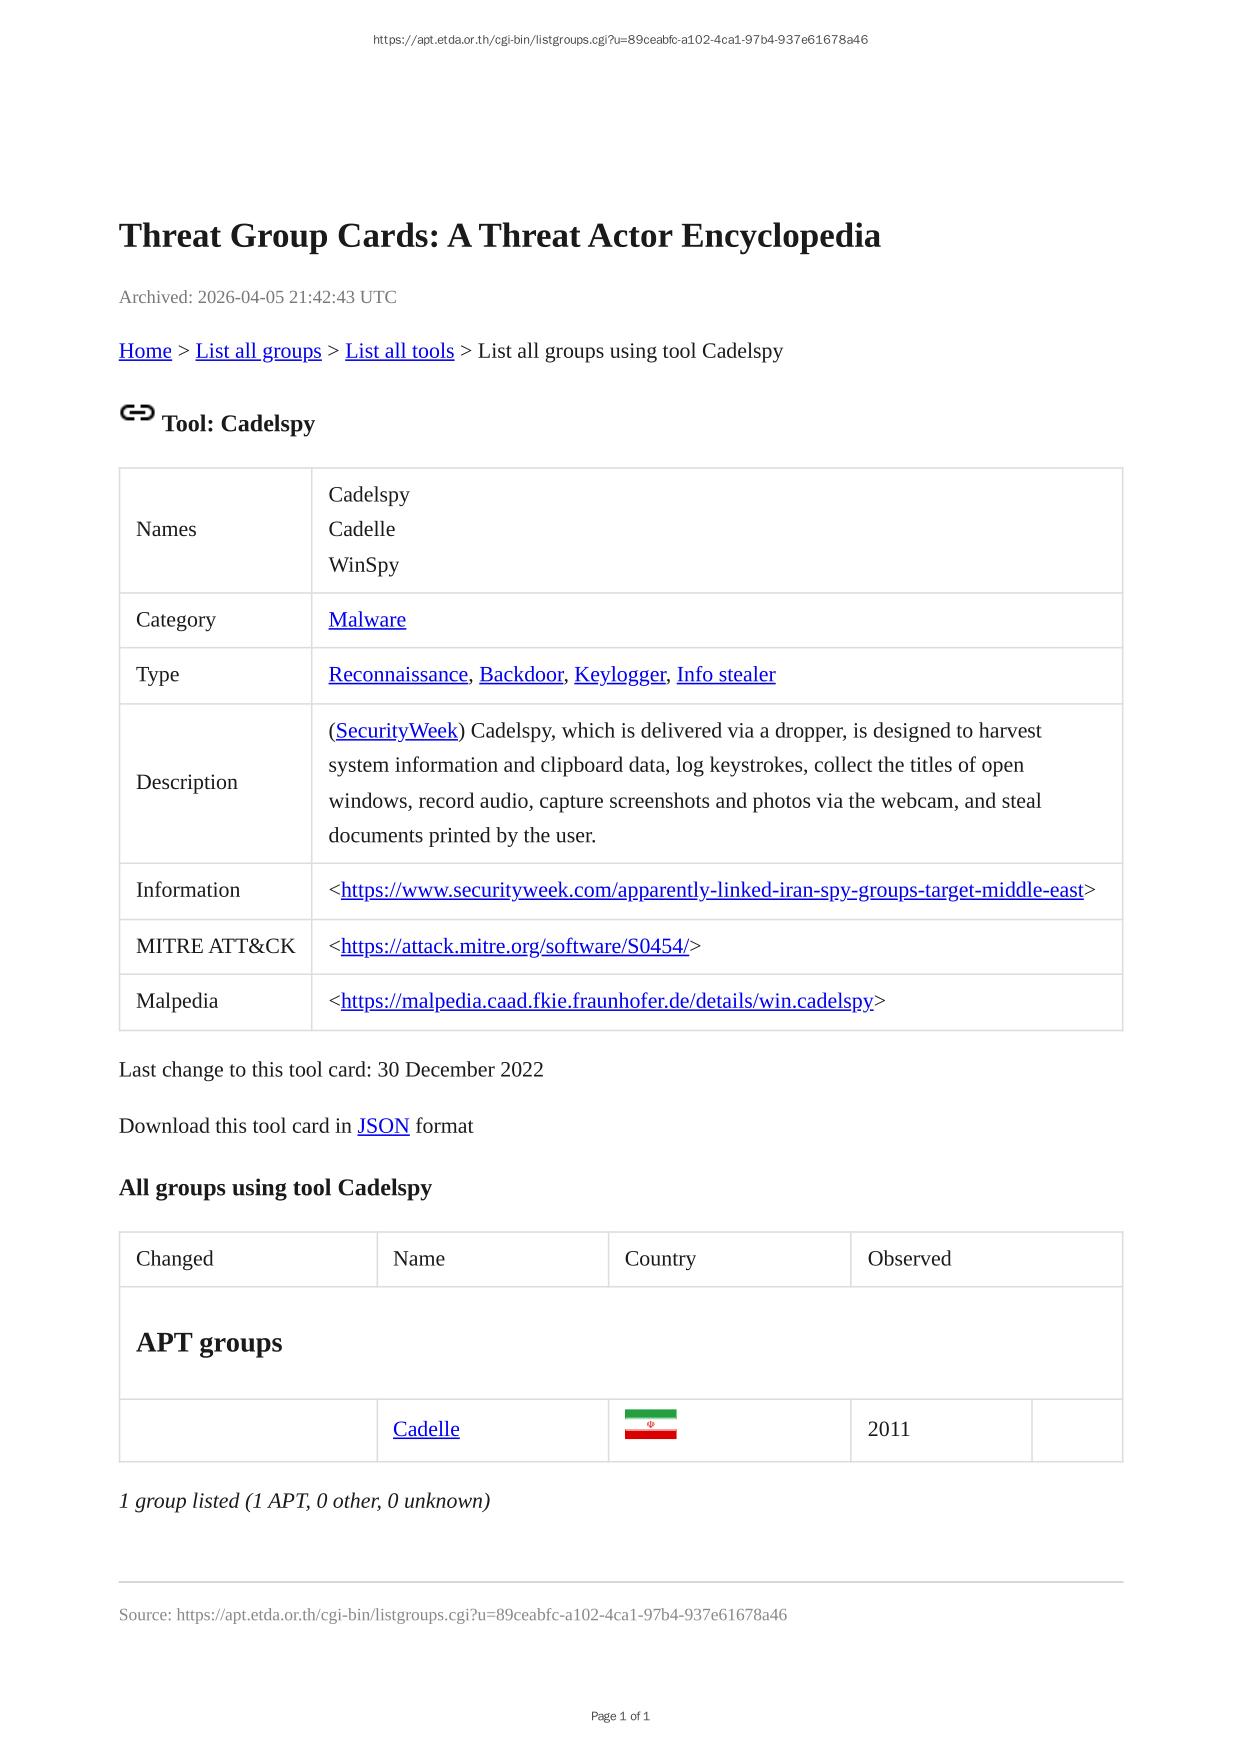Open the Keylogger type link
This screenshot has height=1756, width=1242.
tap(619, 675)
